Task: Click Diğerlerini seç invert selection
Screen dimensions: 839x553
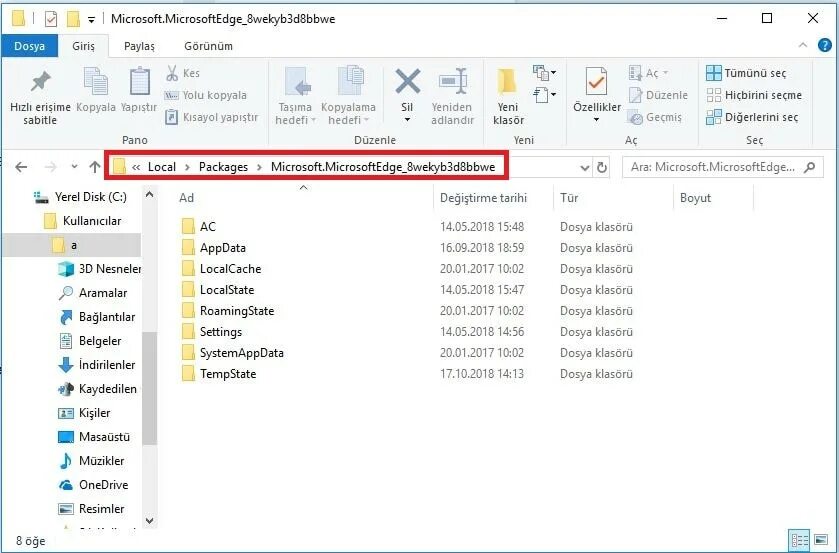Action: [752, 117]
